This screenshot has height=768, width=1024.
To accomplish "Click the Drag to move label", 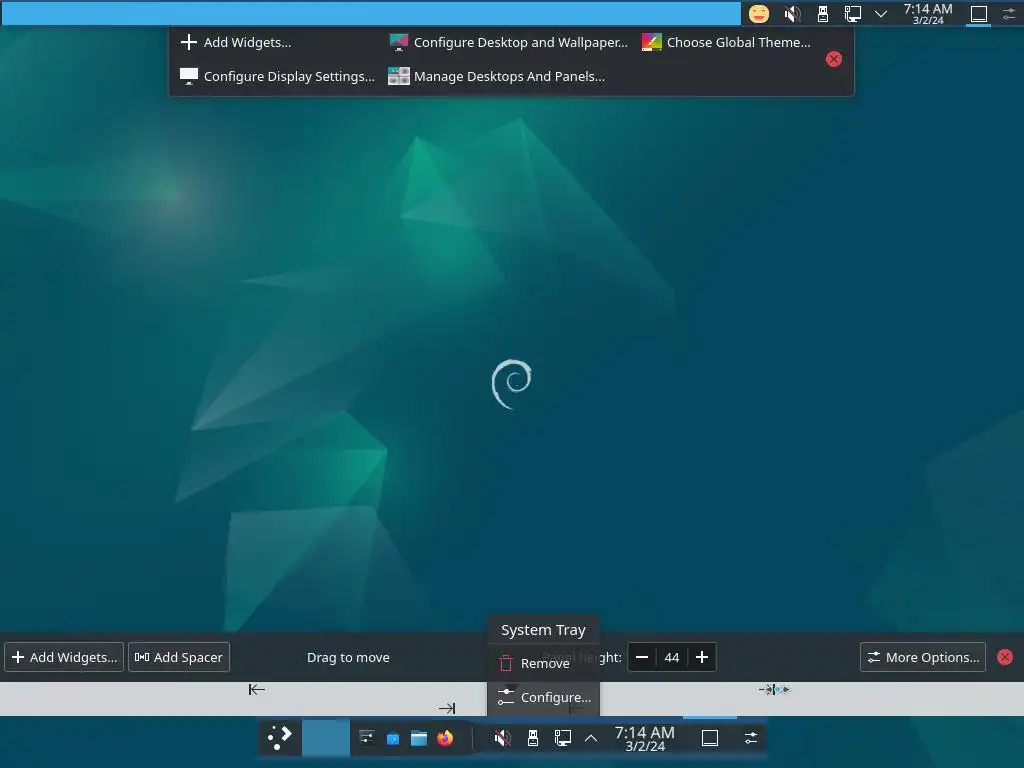I will point(348,658).
